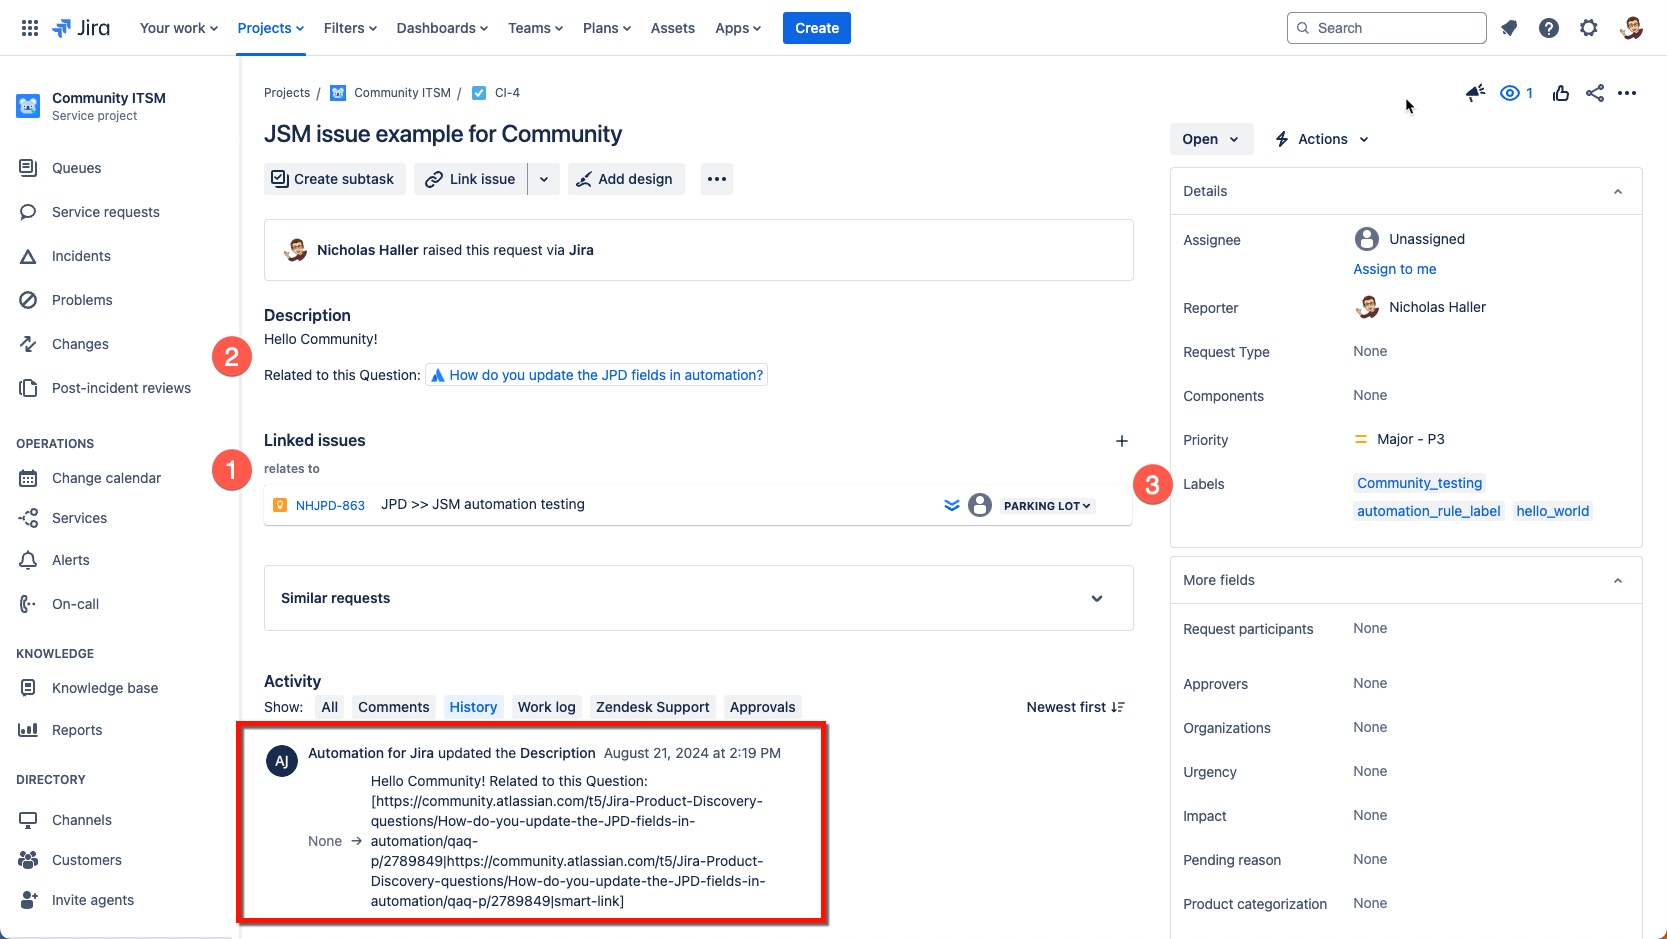Like this issue with the thumbs up
The image size is (1667, 939).
1561,93
